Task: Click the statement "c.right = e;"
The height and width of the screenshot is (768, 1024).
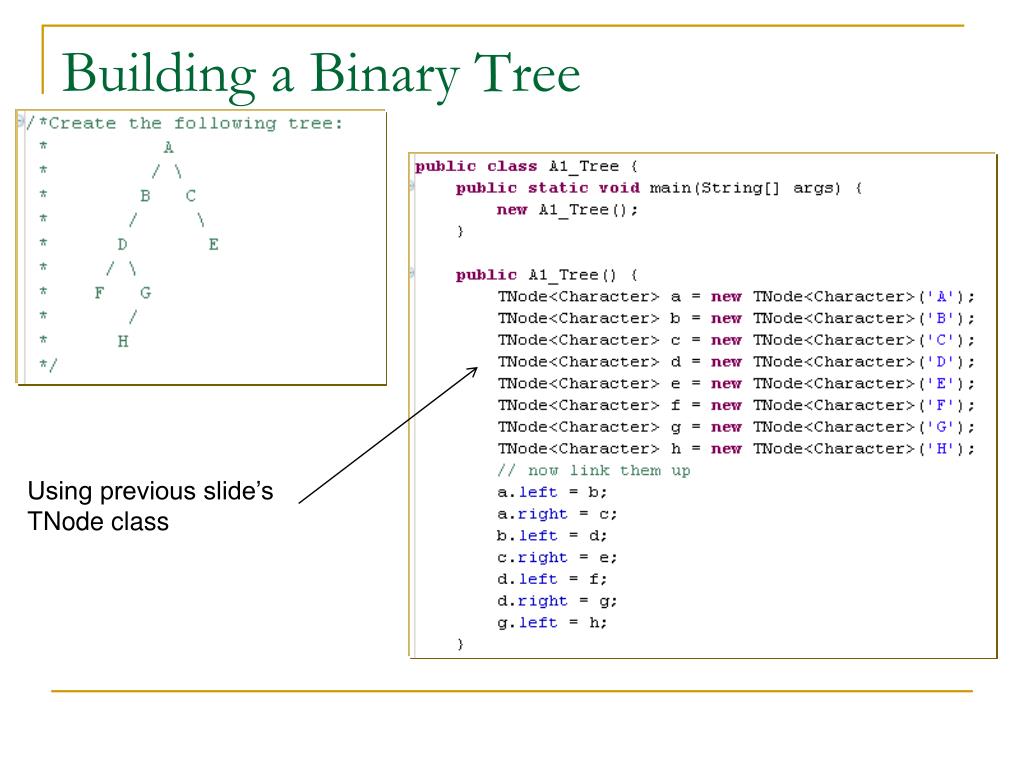Action: coord(557,557)
